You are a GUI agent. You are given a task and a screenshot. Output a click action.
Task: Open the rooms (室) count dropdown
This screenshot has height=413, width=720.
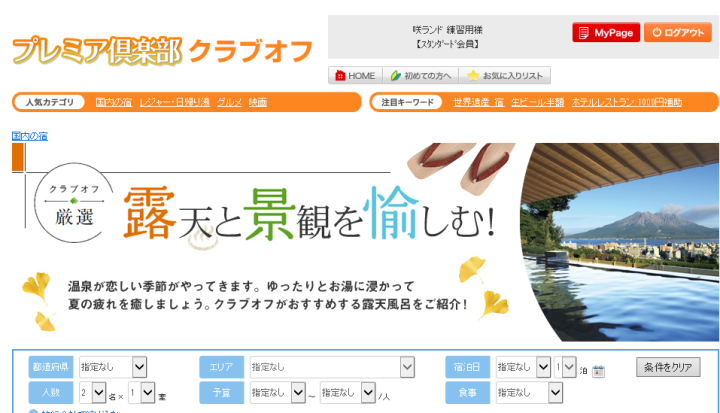(x=141, y=393)
